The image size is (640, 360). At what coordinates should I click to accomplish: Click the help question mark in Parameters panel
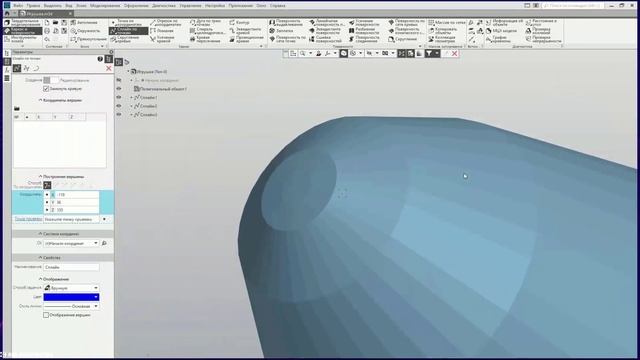point(100,59)
